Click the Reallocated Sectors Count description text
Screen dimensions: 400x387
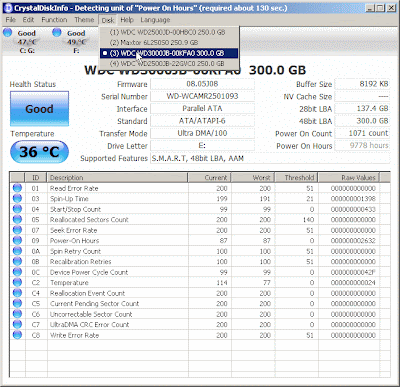pos(89,220)
